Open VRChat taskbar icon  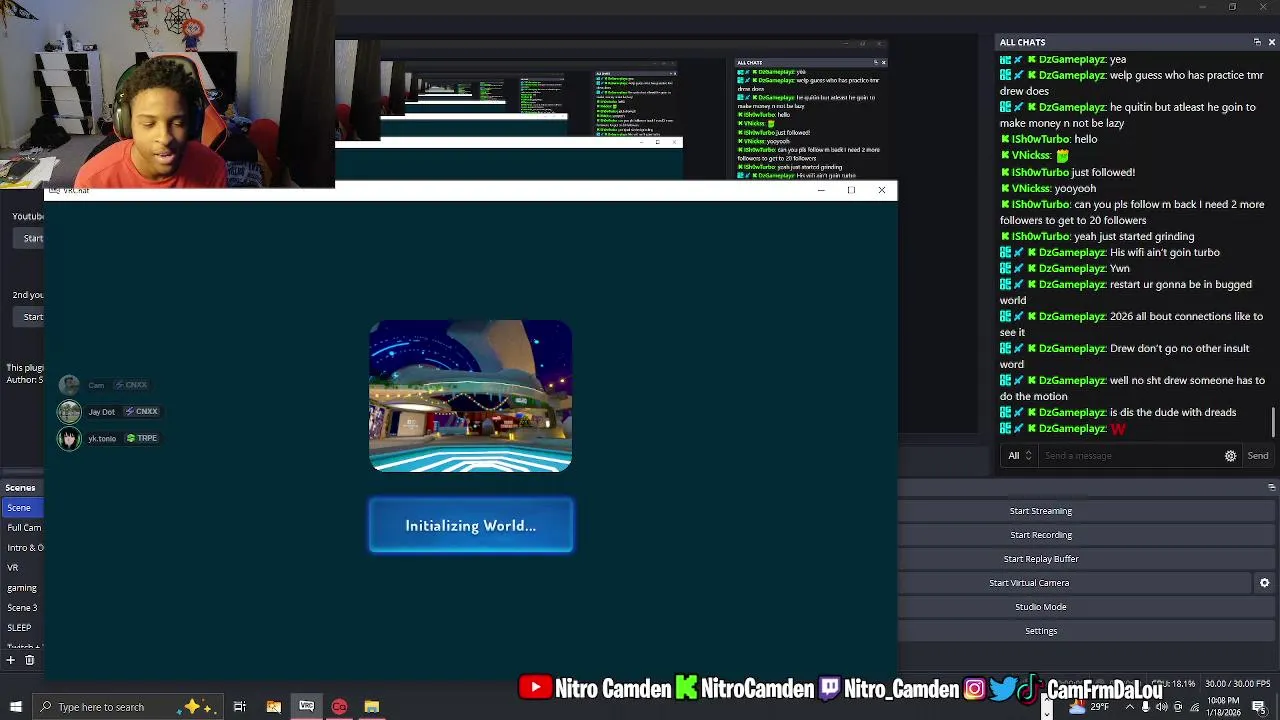306,707
